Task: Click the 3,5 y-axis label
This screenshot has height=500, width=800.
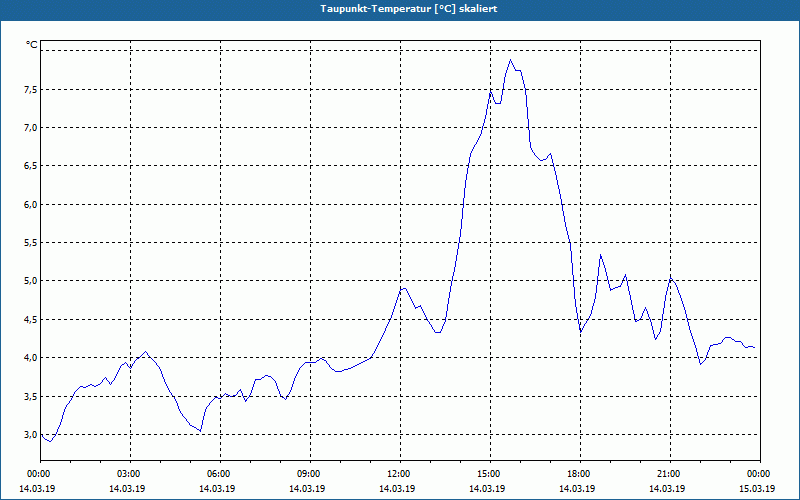Action: click(x=32, y=396)
